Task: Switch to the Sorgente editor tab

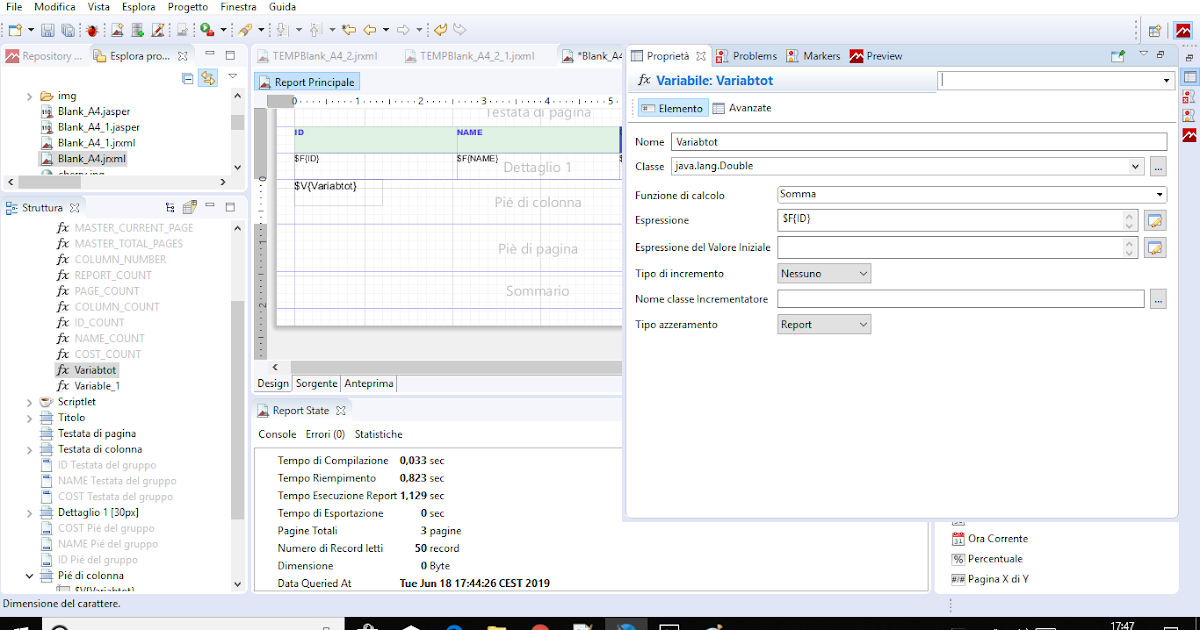Action: pyautogui.click(x=316, y=383)
